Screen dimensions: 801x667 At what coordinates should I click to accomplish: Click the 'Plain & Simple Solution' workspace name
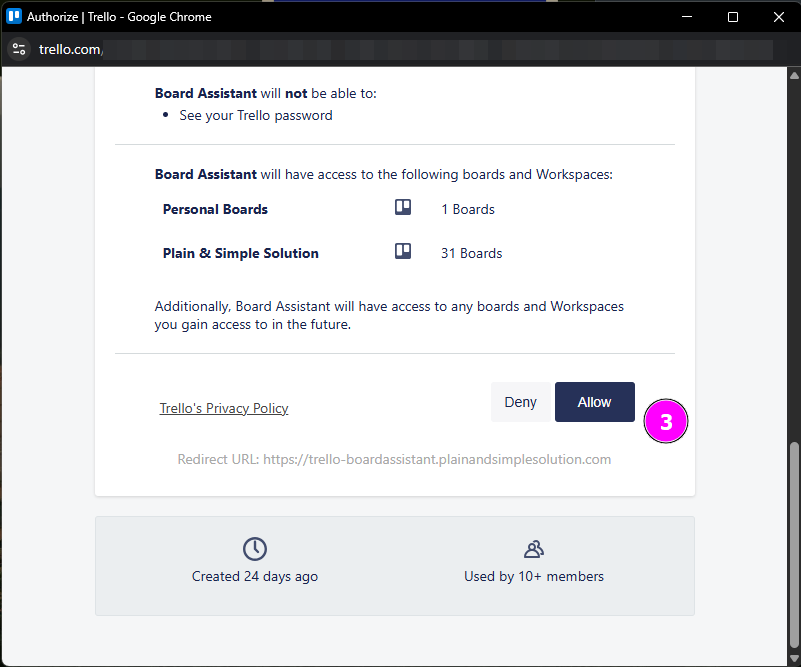click(x=241, y=253)
